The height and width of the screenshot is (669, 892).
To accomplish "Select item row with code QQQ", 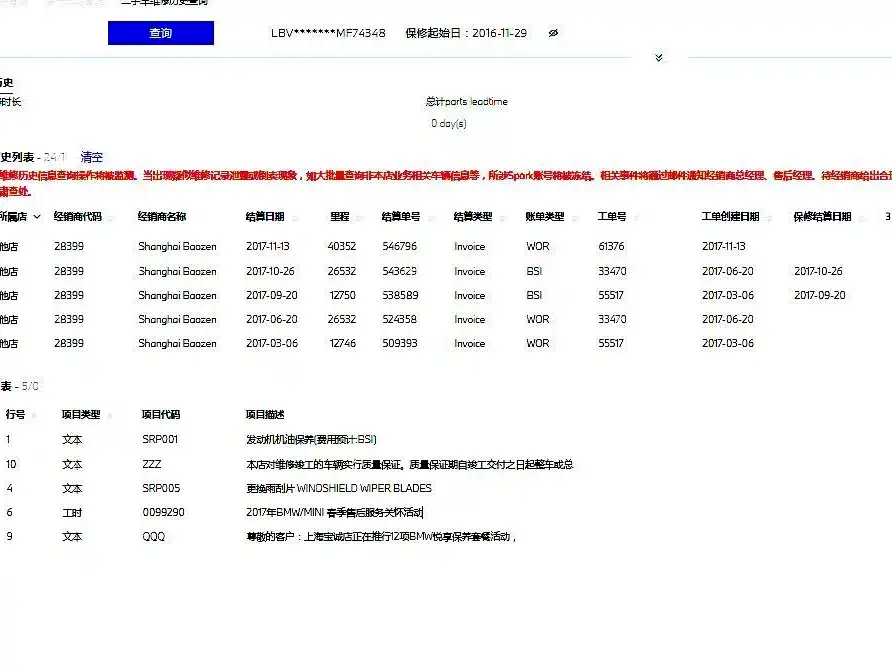I will click(446, 536).
